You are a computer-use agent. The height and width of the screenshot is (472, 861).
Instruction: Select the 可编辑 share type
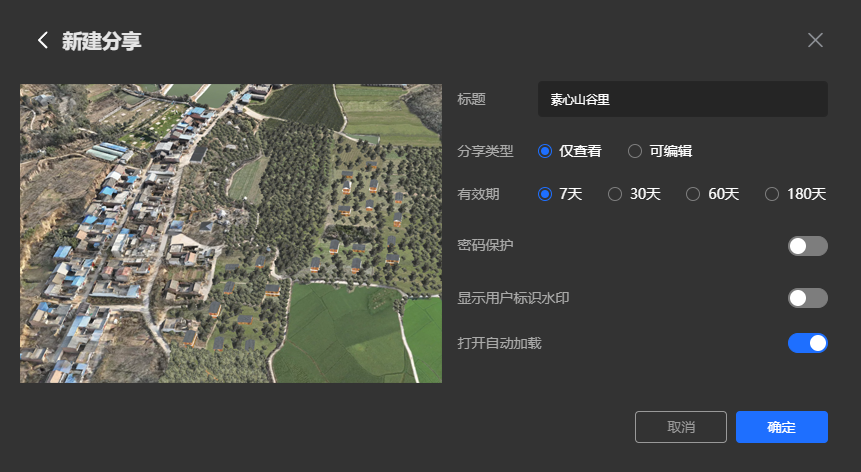659,151
